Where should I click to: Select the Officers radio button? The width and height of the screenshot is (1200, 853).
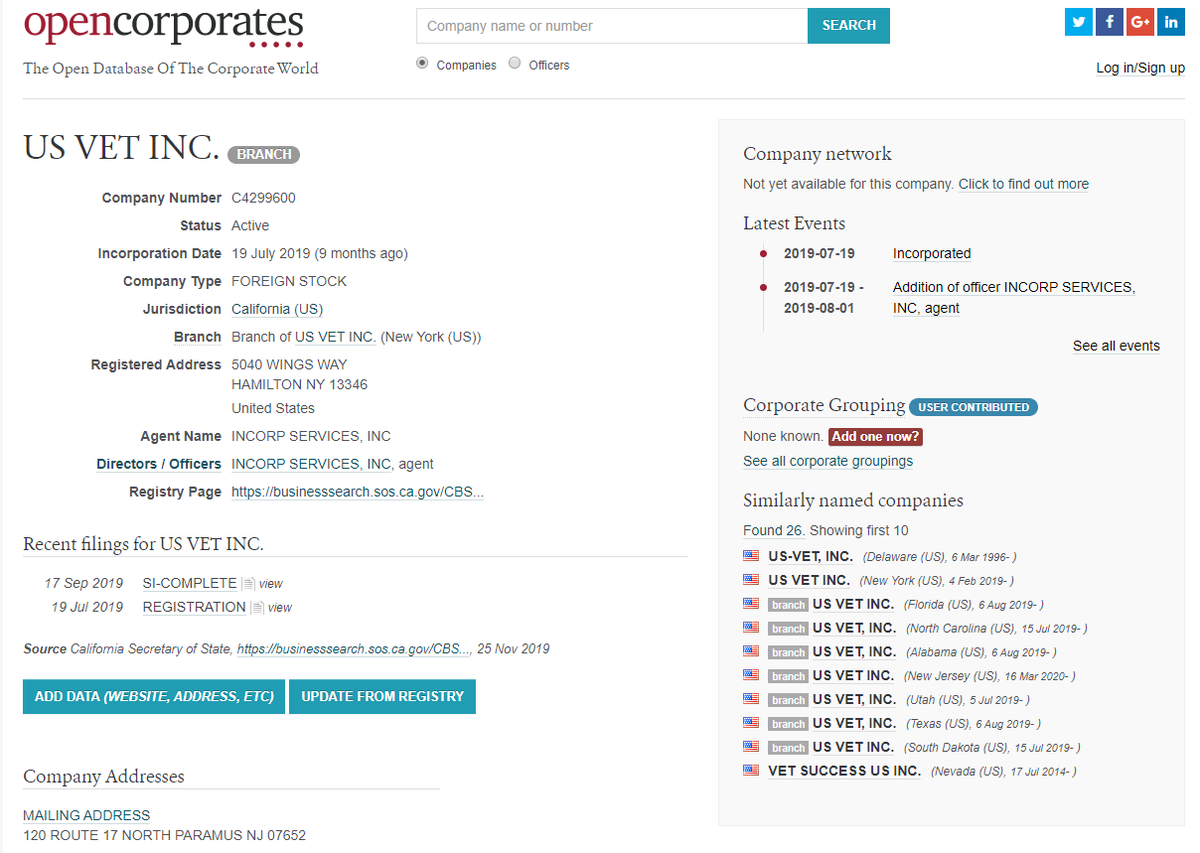[515, 63]
